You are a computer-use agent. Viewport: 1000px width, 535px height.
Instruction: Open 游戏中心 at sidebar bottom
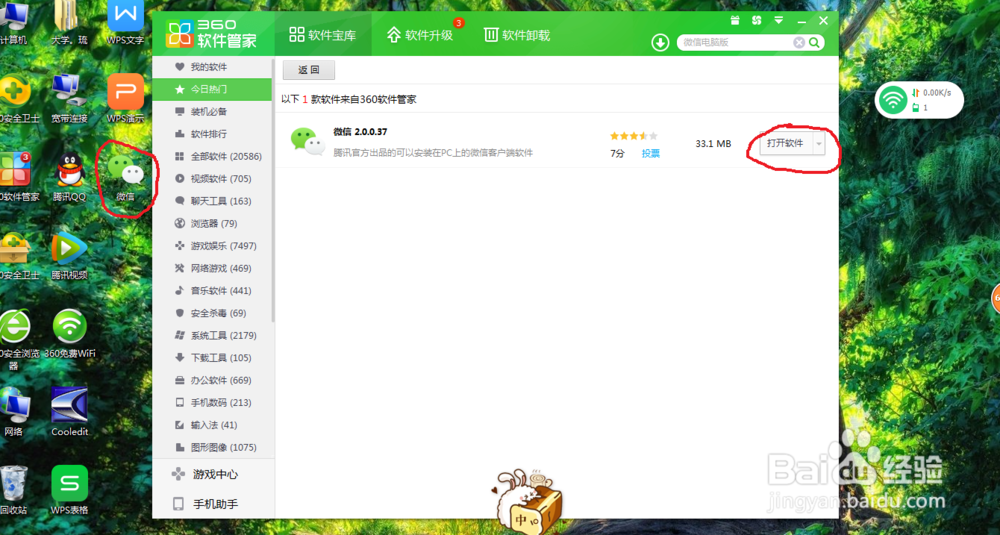point(213,474)
